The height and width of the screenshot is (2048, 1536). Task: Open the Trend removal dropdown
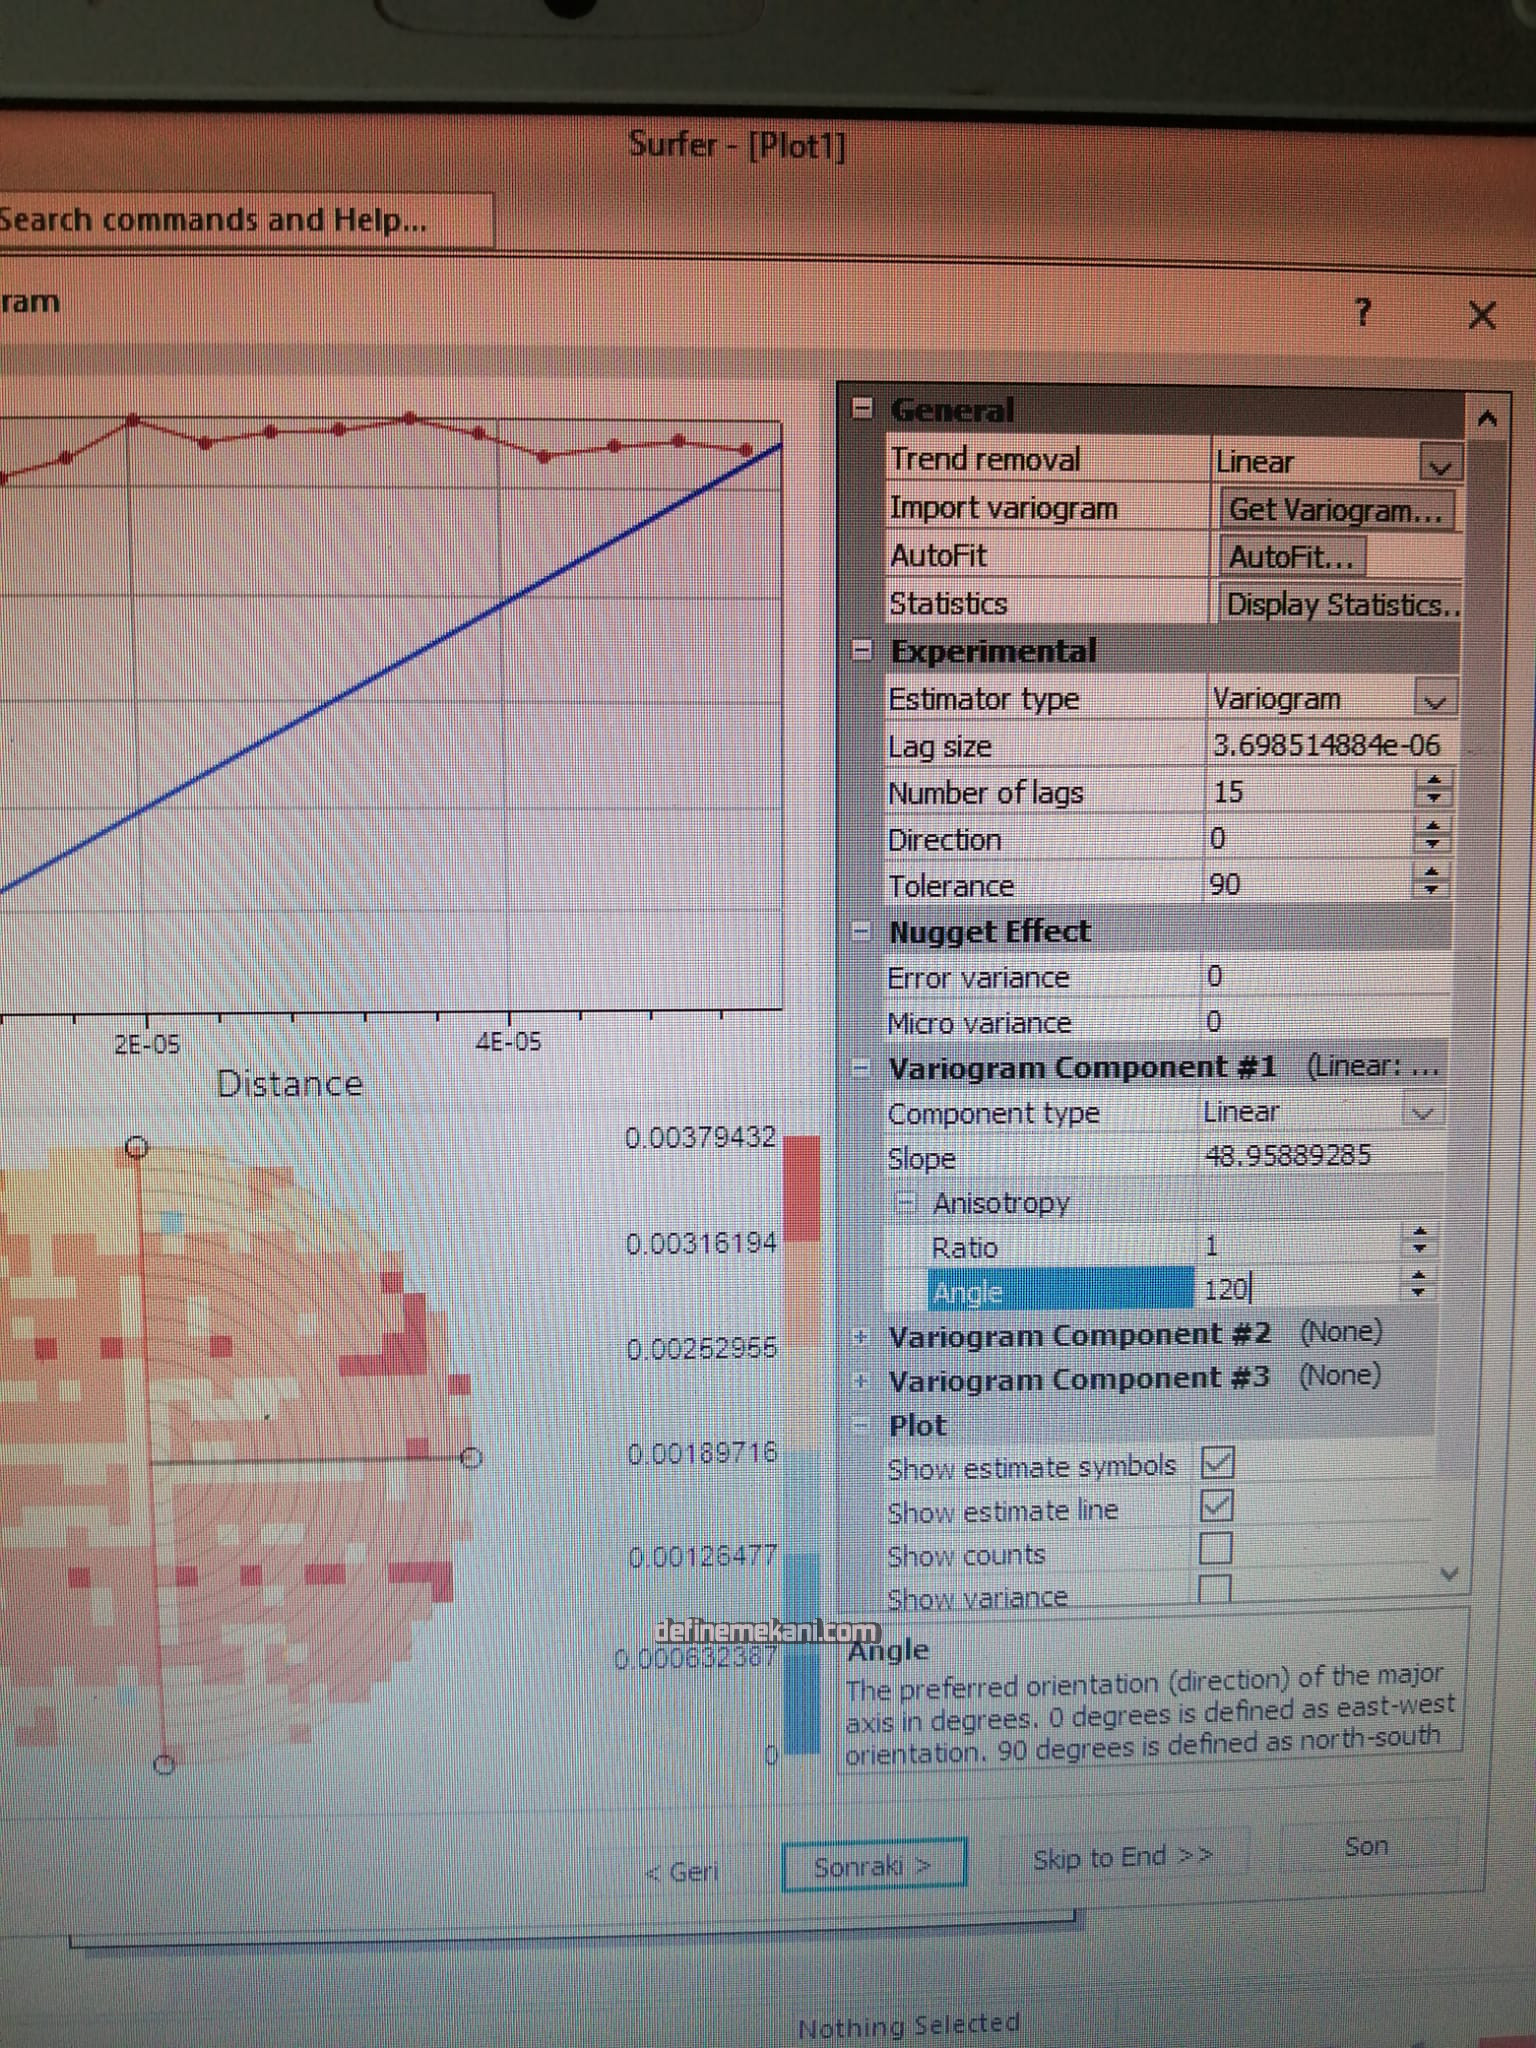(1439, 465)
